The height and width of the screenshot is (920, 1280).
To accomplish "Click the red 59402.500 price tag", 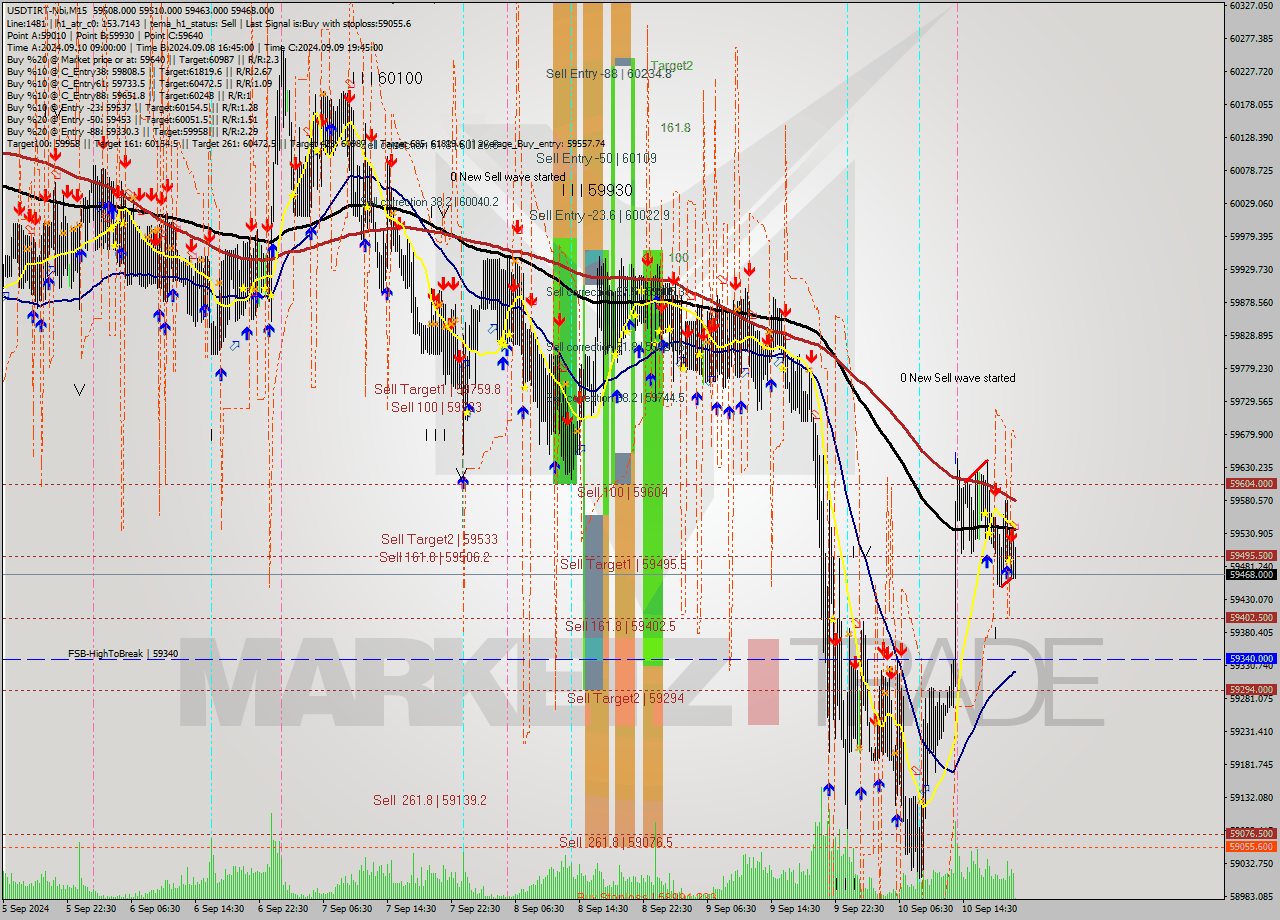I will (1250, 617).
